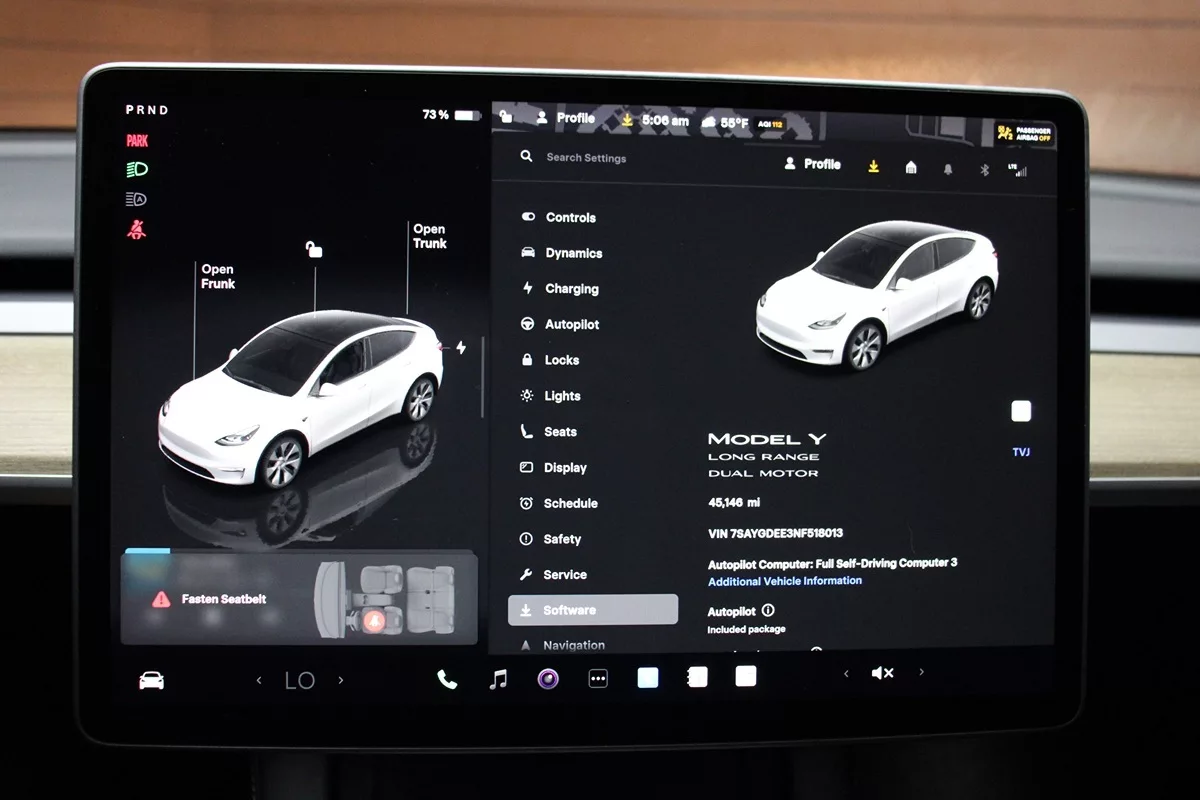Open notifications bell icon
This screenshot has height=800, width=1200.
pyautogui.click(x=948, y=169)
